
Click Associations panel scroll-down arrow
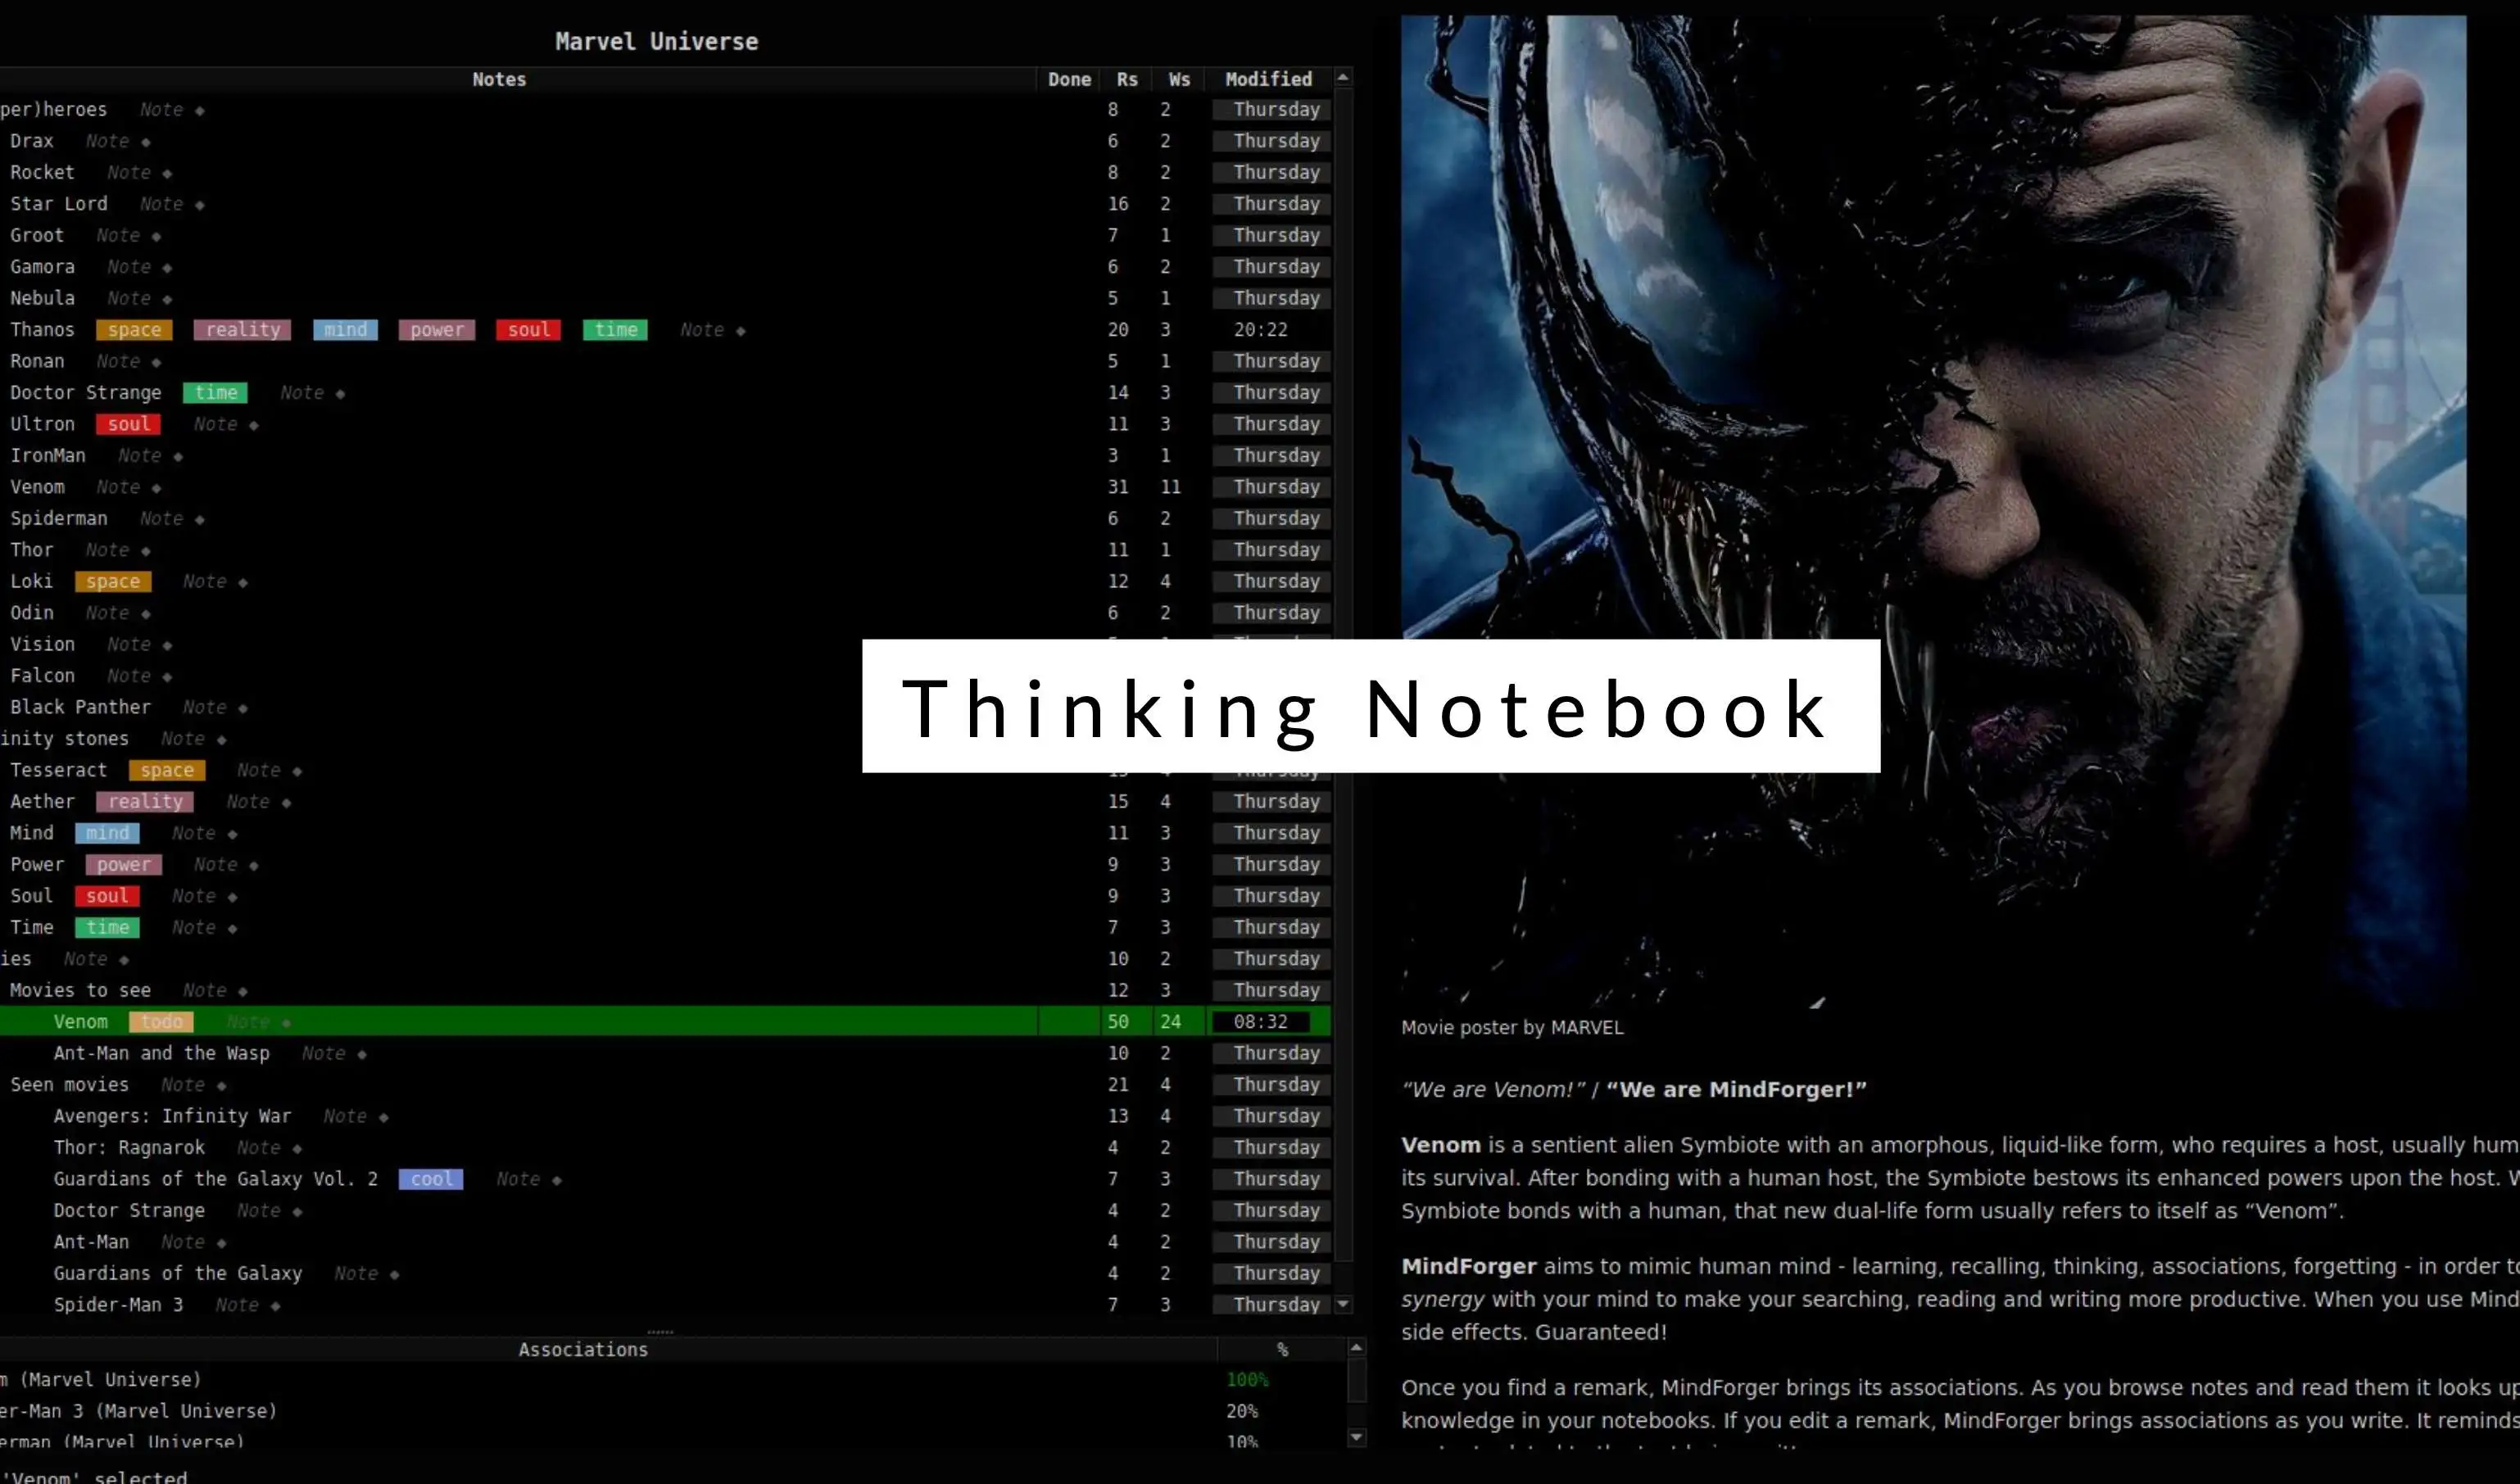[x=1356, y=1437]
